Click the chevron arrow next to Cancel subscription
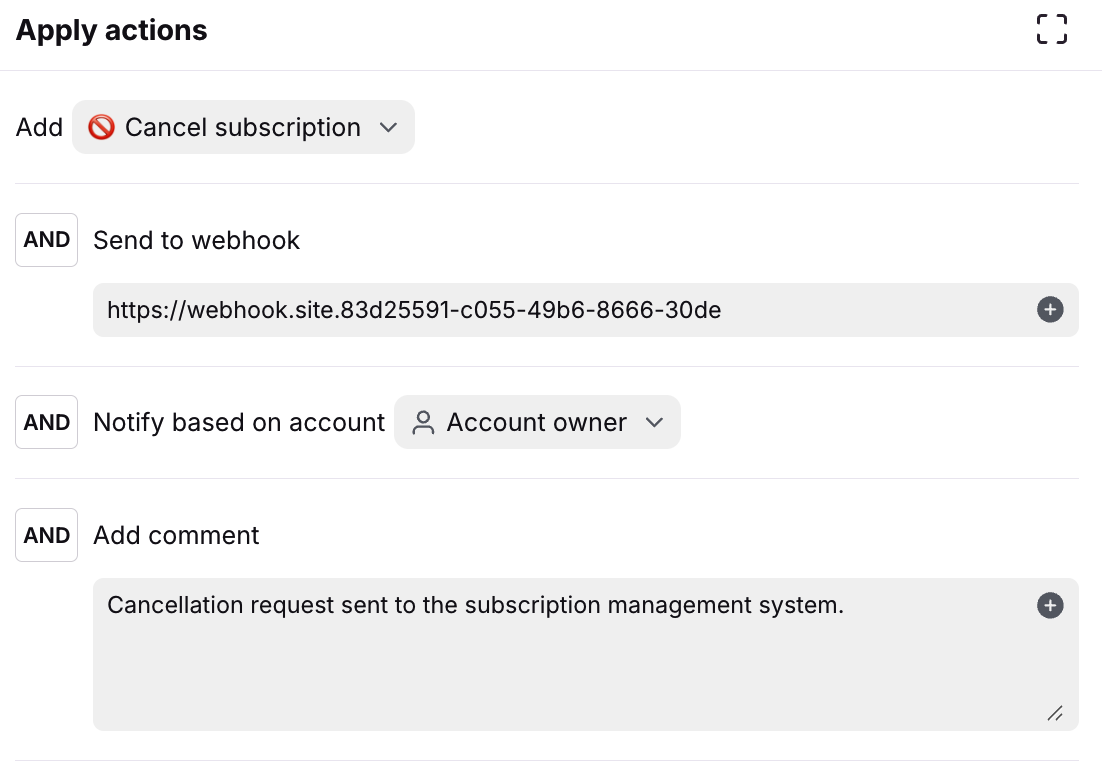This screenshot has height=780, width=1102. [389, 128]
